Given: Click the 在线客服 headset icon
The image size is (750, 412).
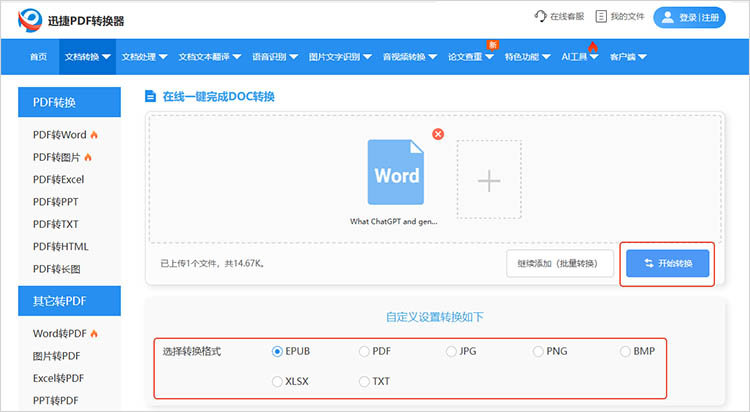Looking at the screenshot, I should [540, 16].
